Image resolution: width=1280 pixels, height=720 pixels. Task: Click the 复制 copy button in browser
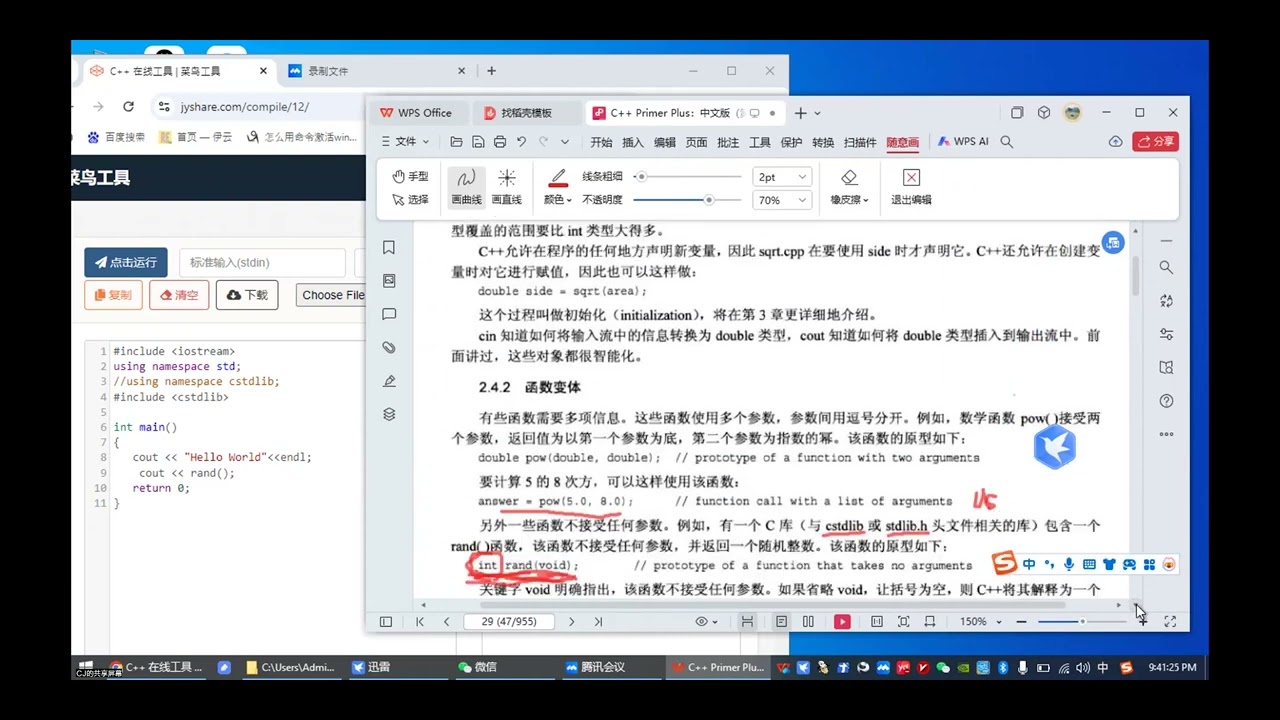[113, 295]
